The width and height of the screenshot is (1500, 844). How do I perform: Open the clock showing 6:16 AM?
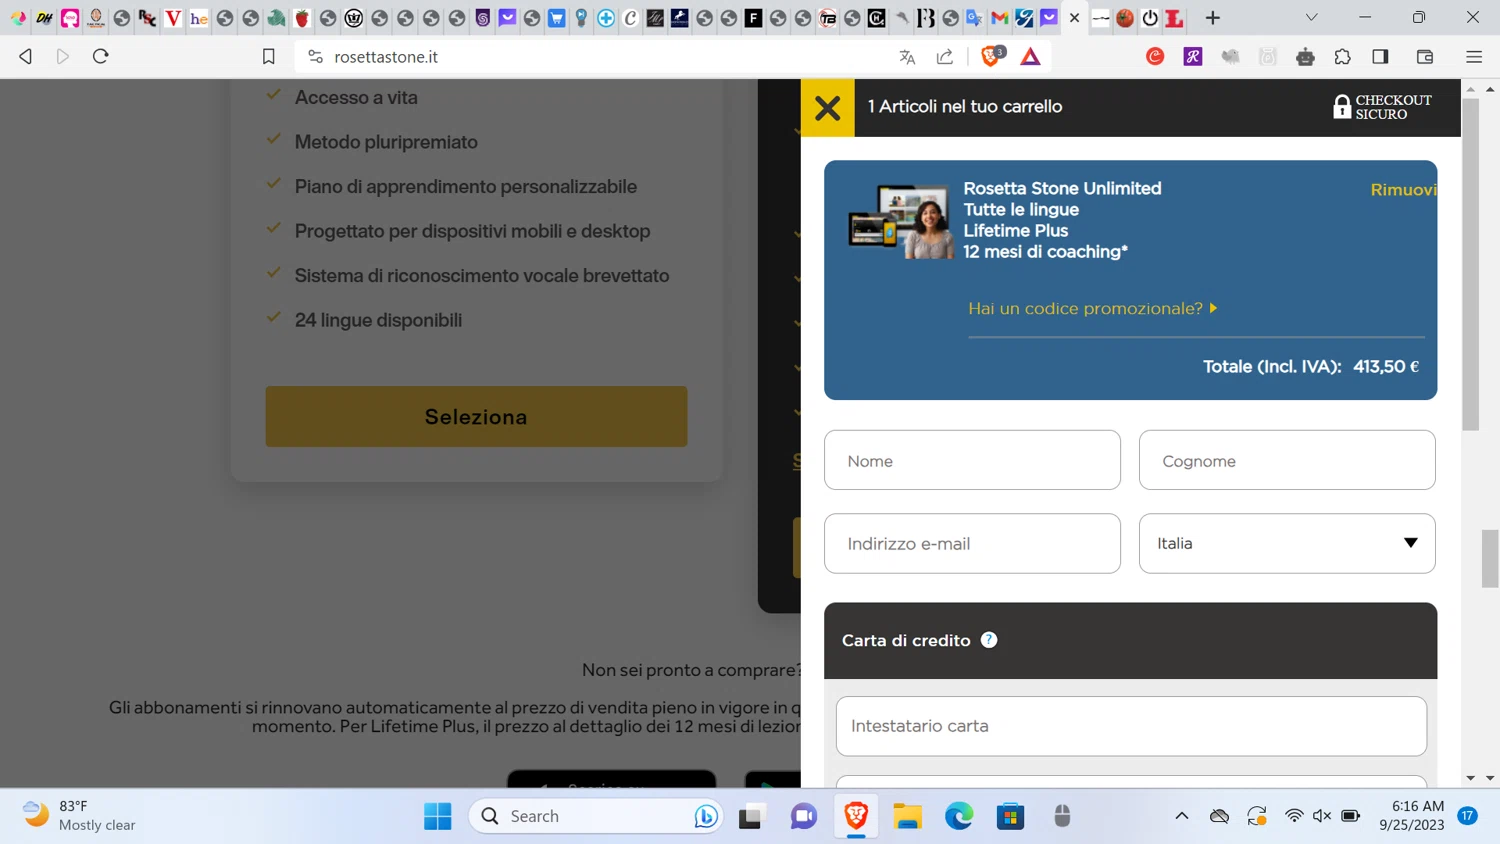click(x=1411, y=816)
